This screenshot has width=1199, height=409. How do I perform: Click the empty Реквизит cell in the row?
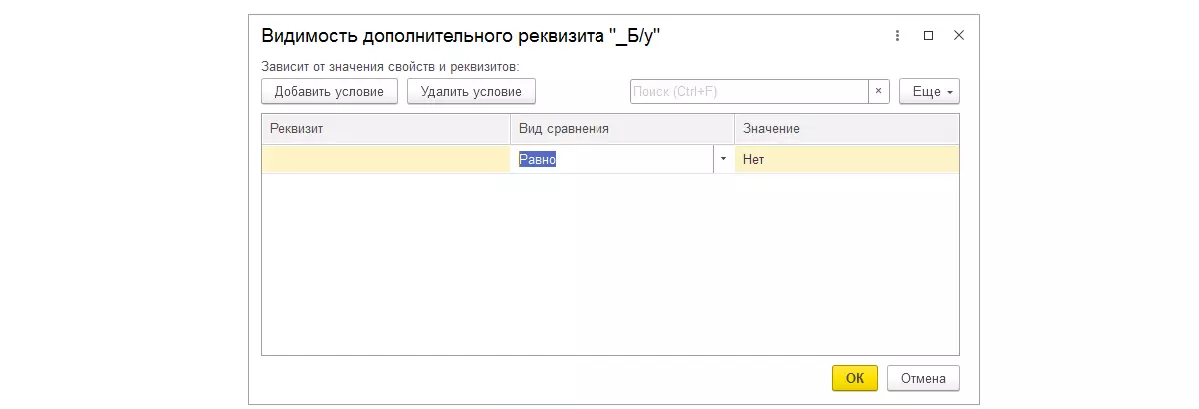point(385,159)
